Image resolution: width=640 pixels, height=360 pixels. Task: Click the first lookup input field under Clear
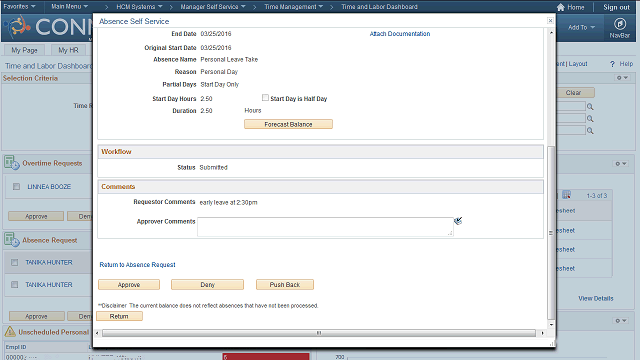[571, 107]
